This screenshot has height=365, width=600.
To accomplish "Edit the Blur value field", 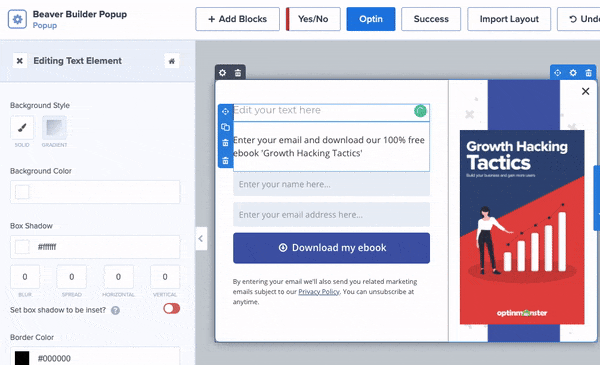I will click(25, 277).
